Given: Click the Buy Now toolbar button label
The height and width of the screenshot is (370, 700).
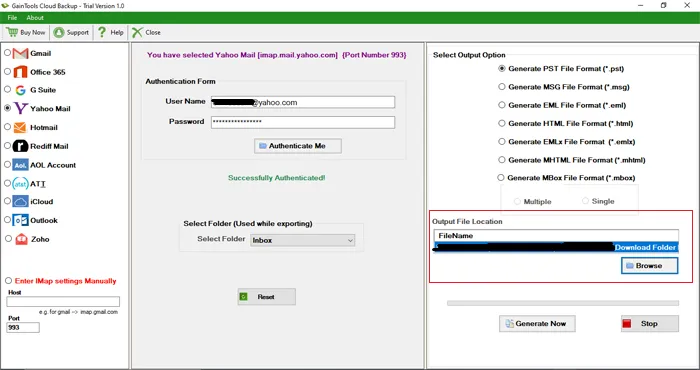Looking at the screenshot, I should click(33, 32).
